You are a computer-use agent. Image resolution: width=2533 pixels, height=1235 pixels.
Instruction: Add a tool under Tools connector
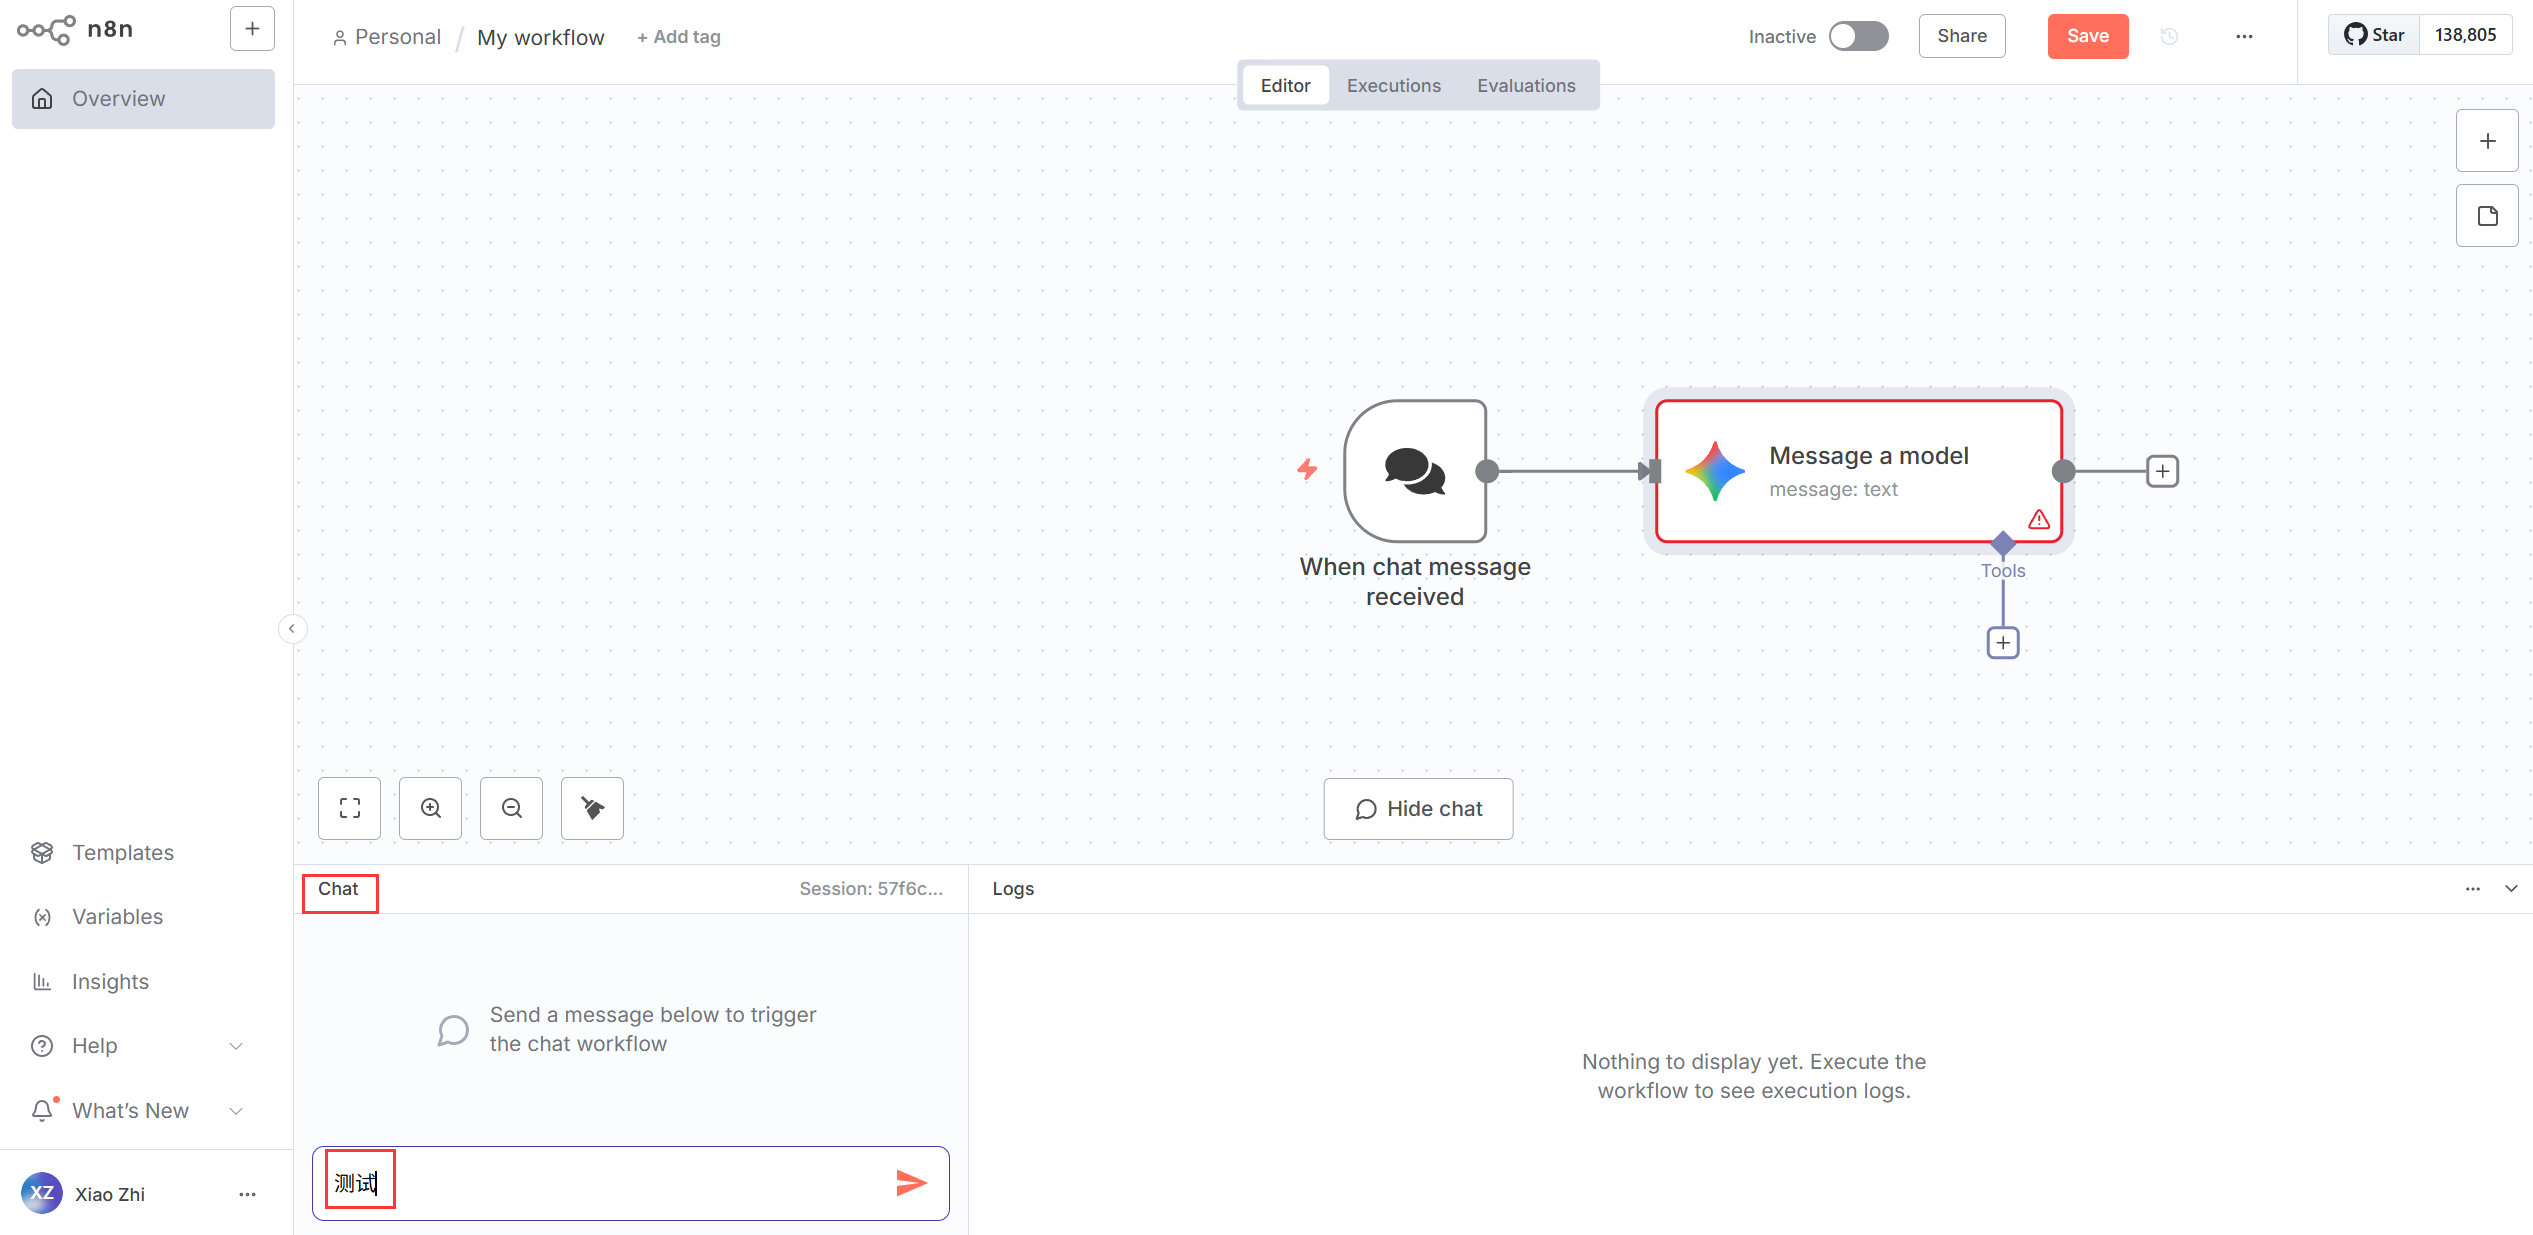pyautogui.click(x=2002, y=642)
